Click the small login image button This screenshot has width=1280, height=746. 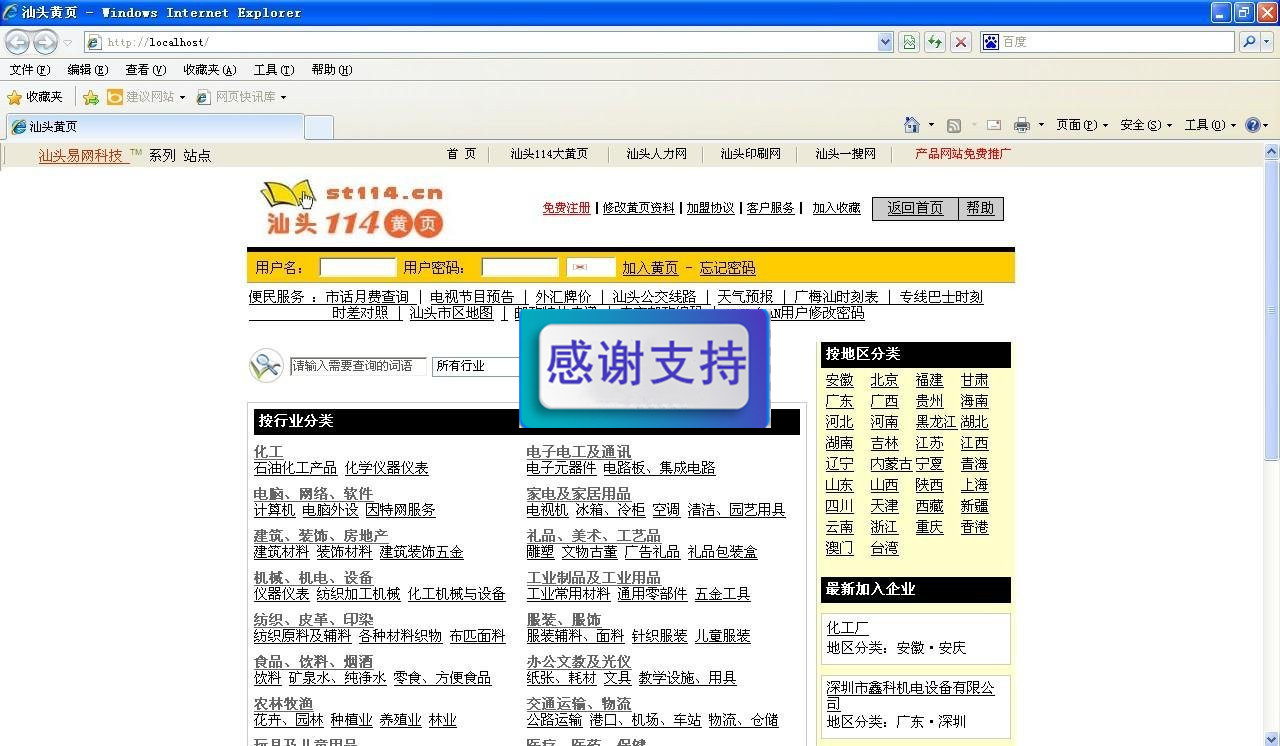click(x=590, y=267)
